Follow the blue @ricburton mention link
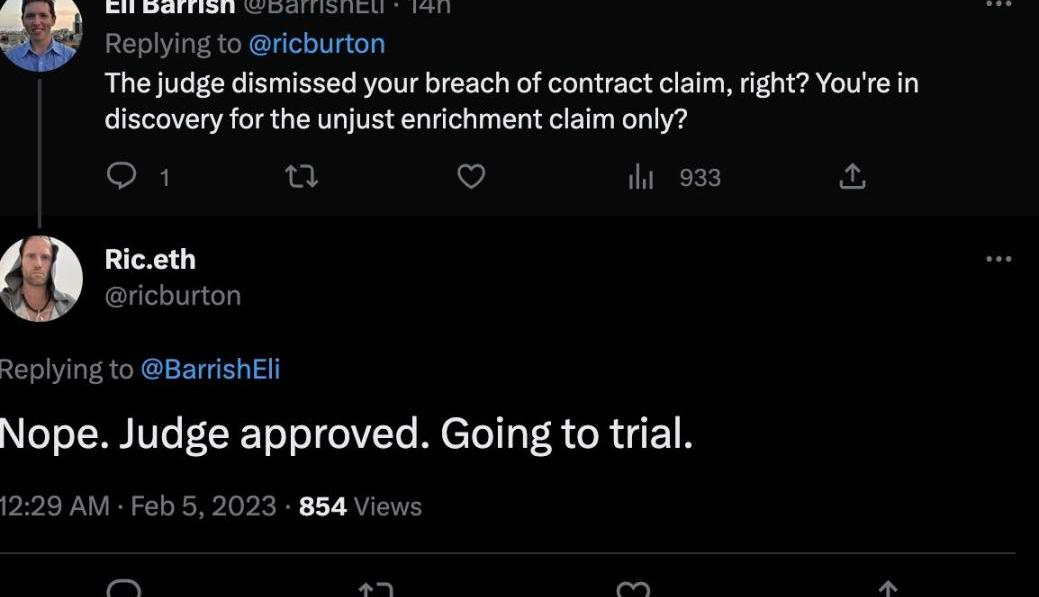The height and width of the screenshot is (597, 1039). tap(316, 44)
